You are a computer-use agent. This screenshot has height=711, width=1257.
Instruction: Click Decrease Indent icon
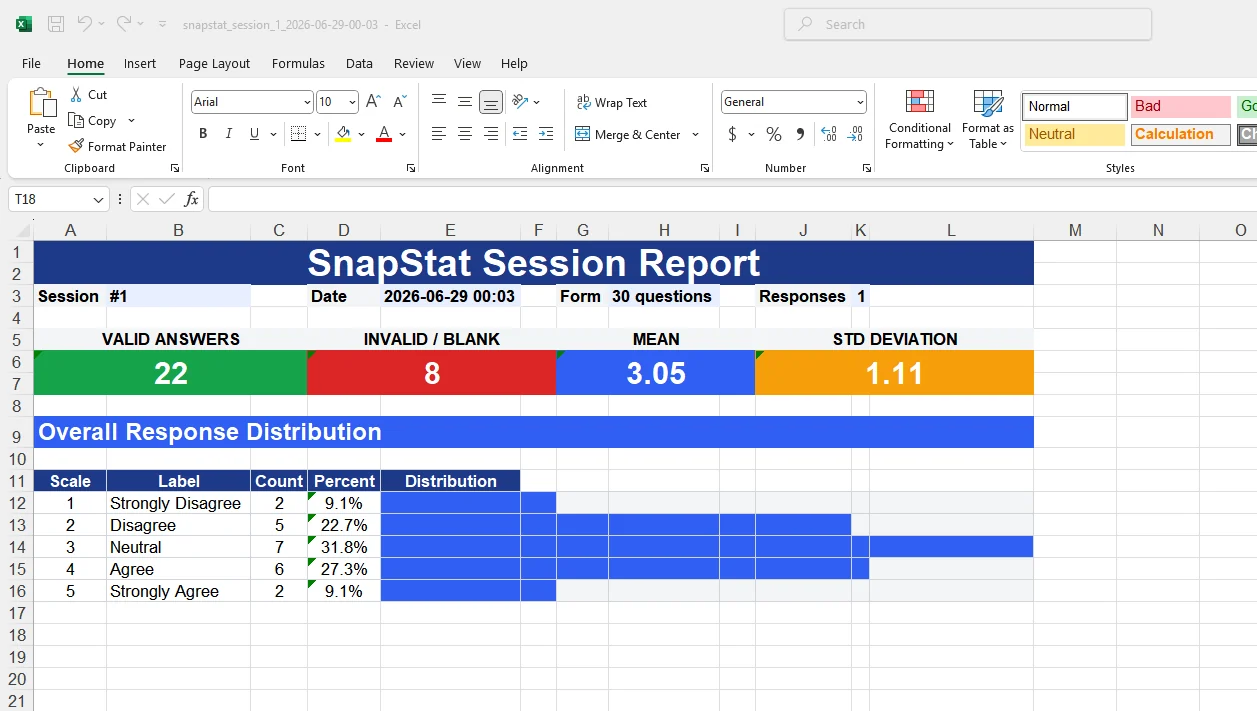coord(520,134)
